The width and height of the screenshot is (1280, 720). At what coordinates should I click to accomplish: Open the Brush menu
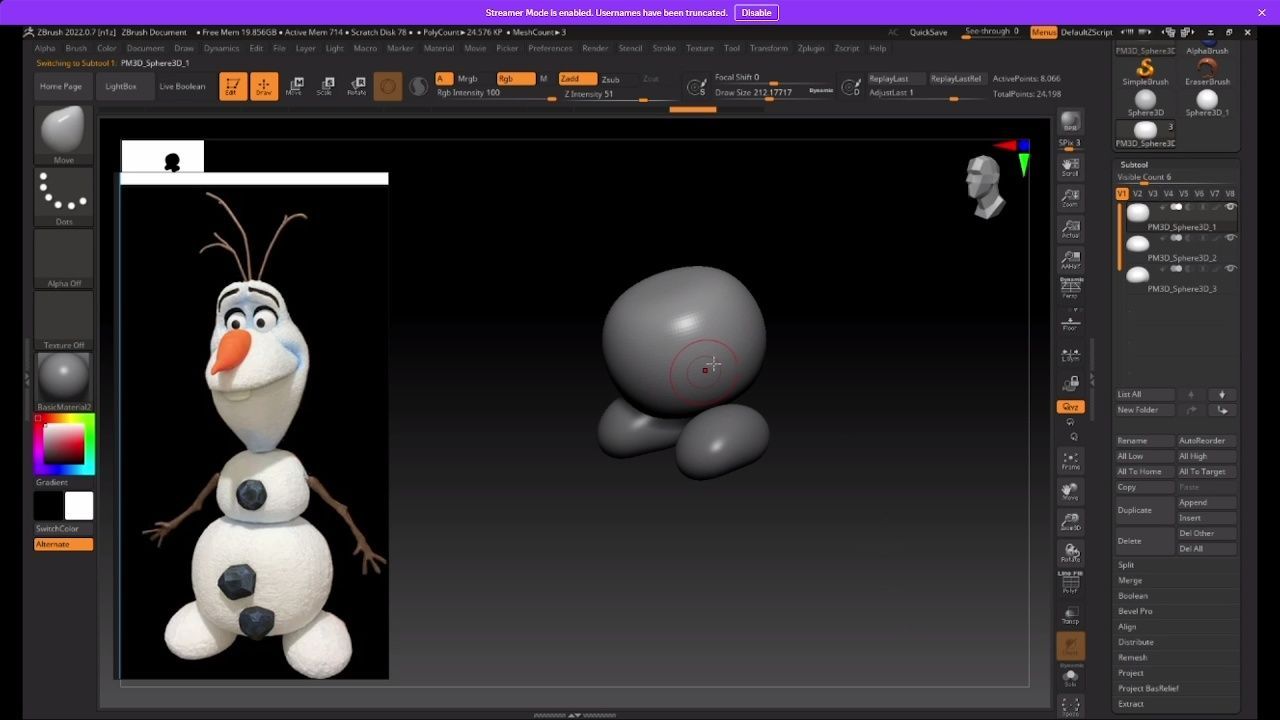point(76,48)
